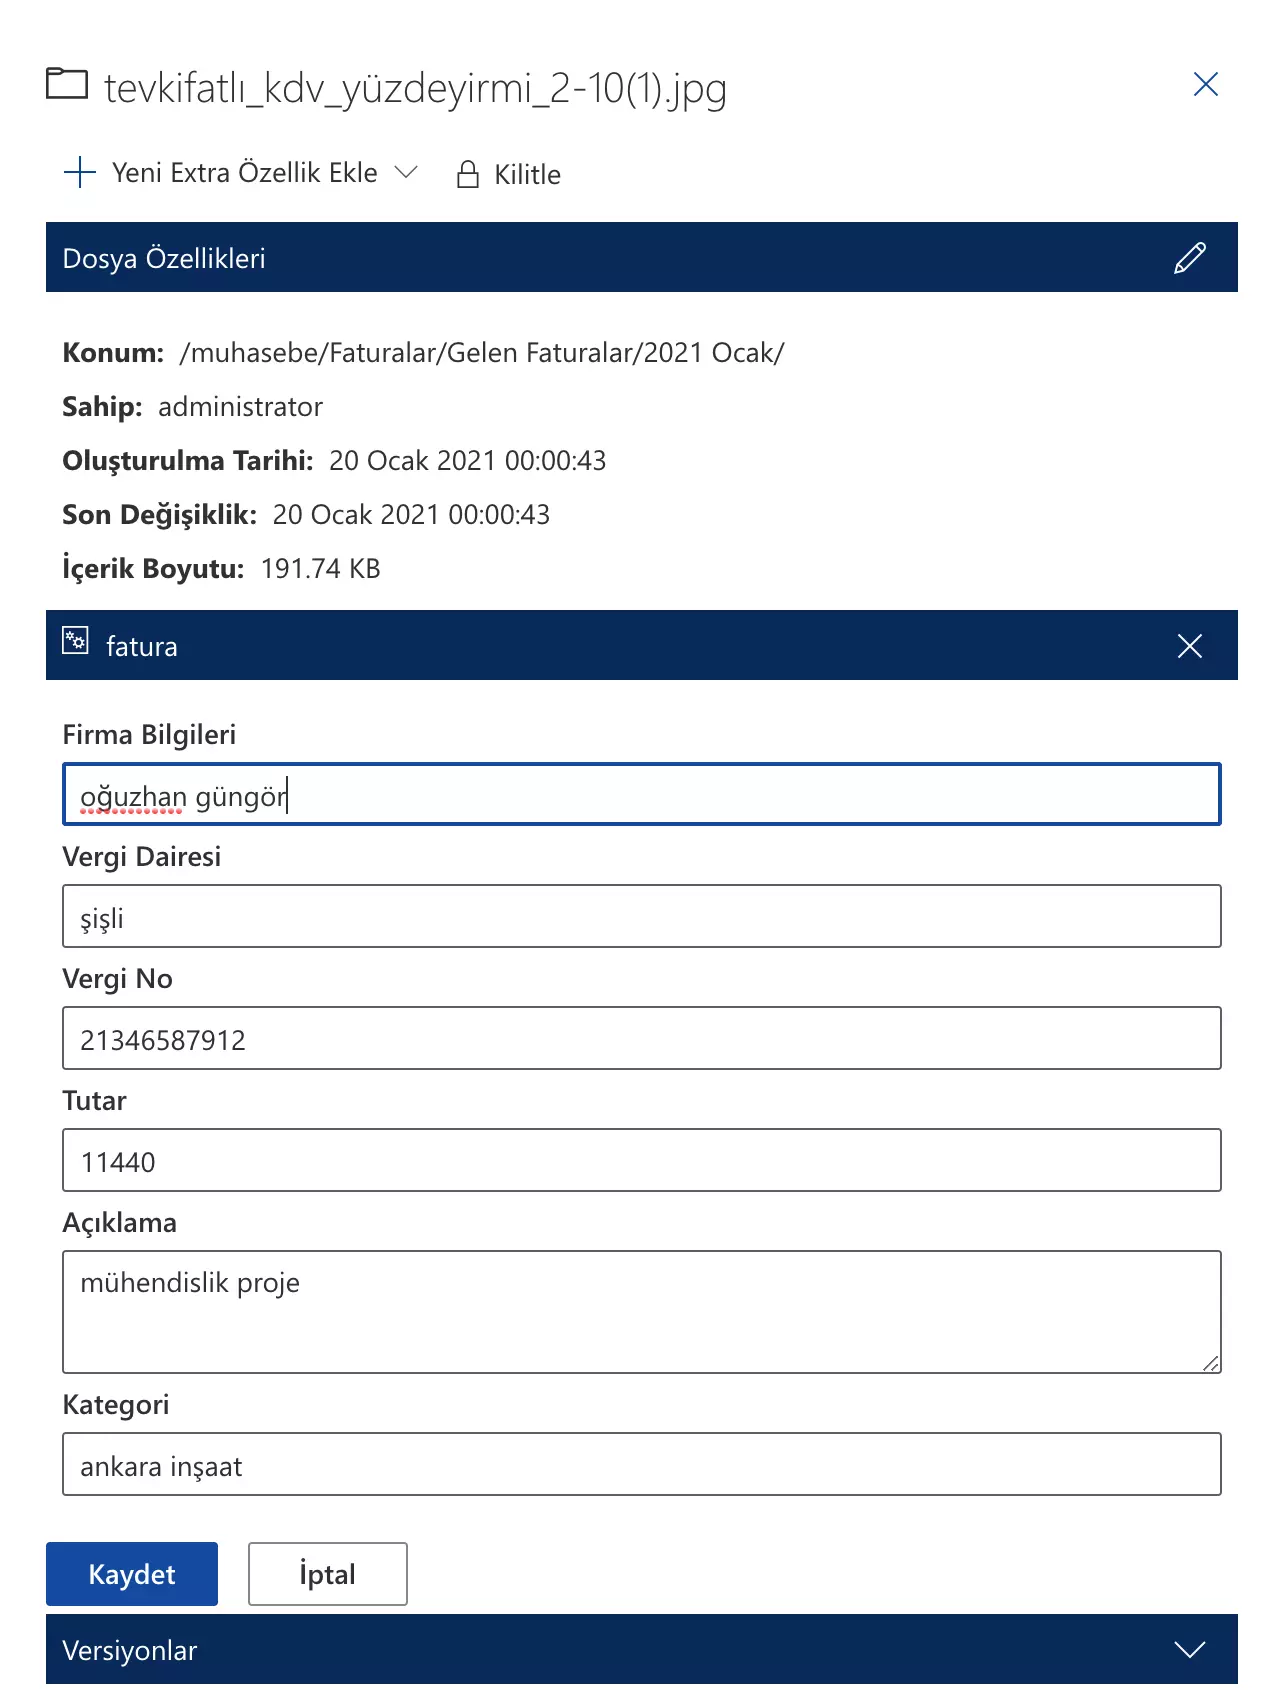Image resolution: width=1286 pixels, height=1692 pixels.
Task: Focus the Tutar input field
Action: point(642,1160)
